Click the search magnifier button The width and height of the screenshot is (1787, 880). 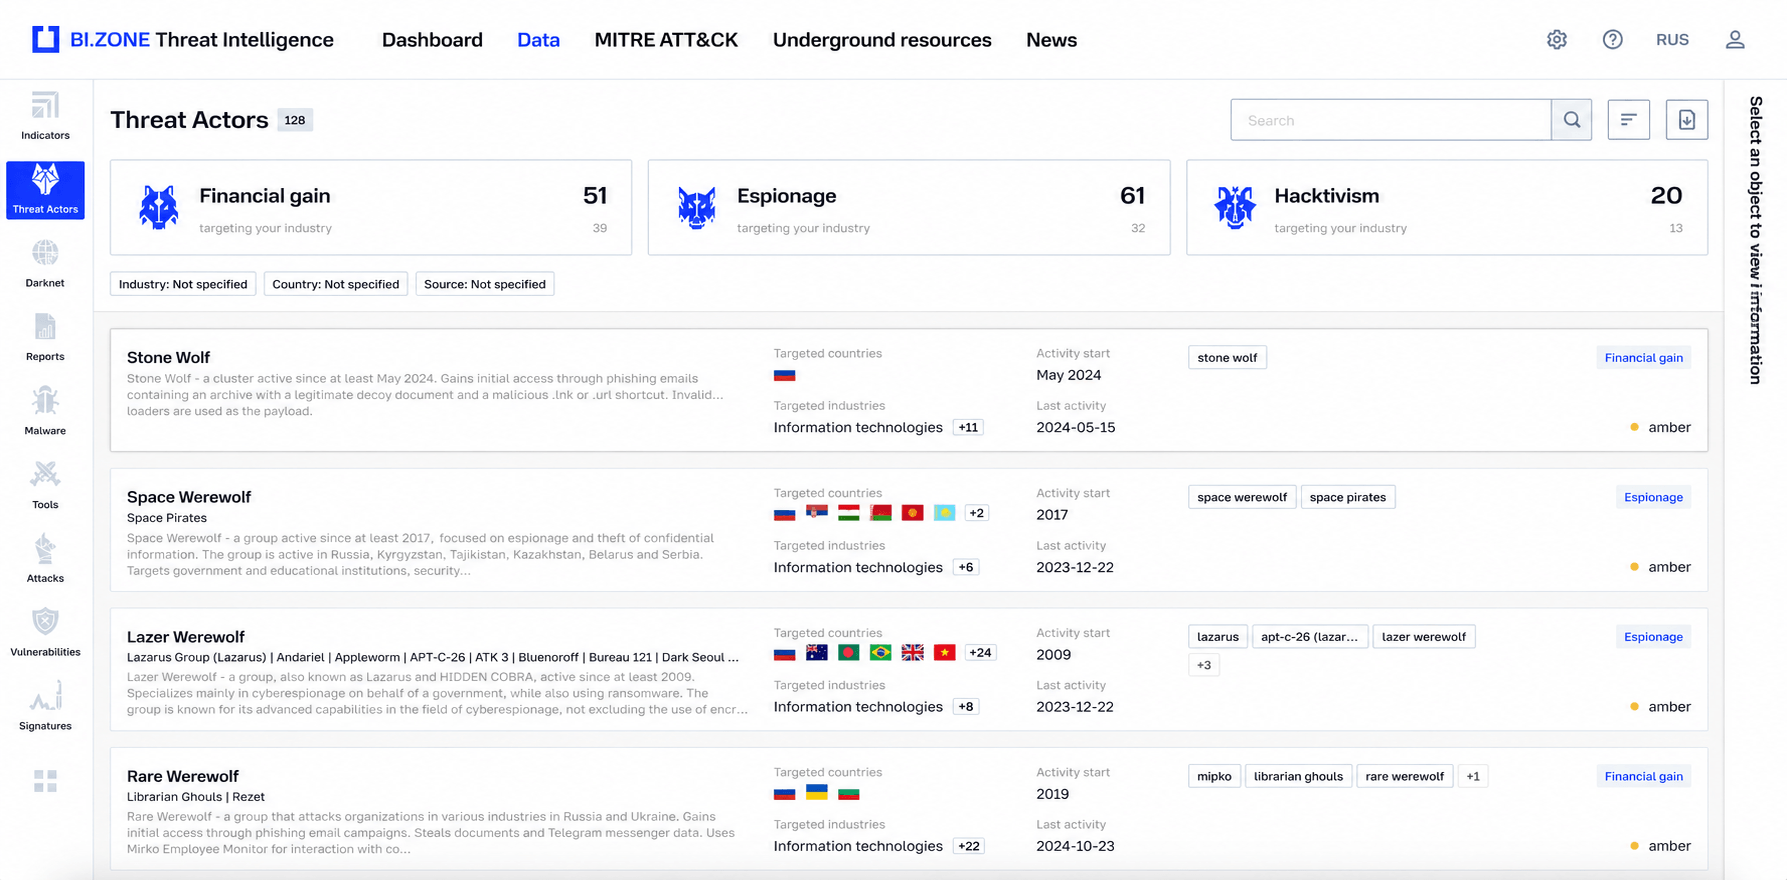(x=1572, y=120)
